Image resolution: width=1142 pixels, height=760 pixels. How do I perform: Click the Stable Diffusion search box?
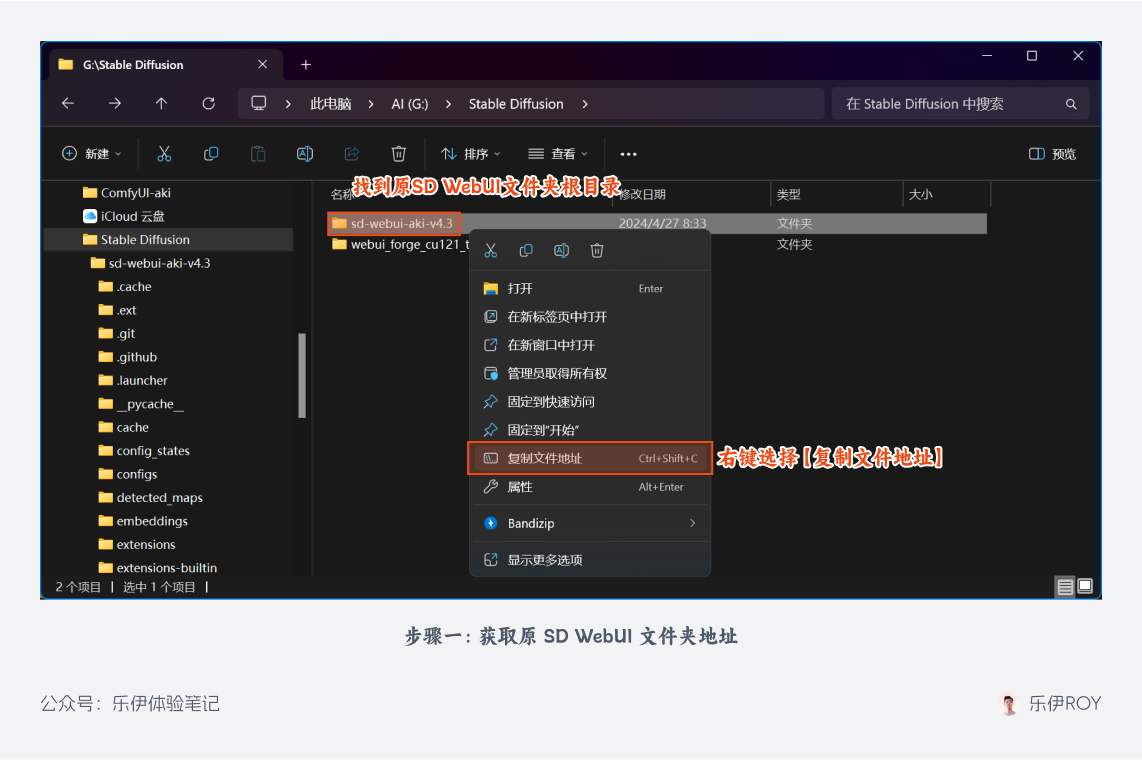click(960, 103)
